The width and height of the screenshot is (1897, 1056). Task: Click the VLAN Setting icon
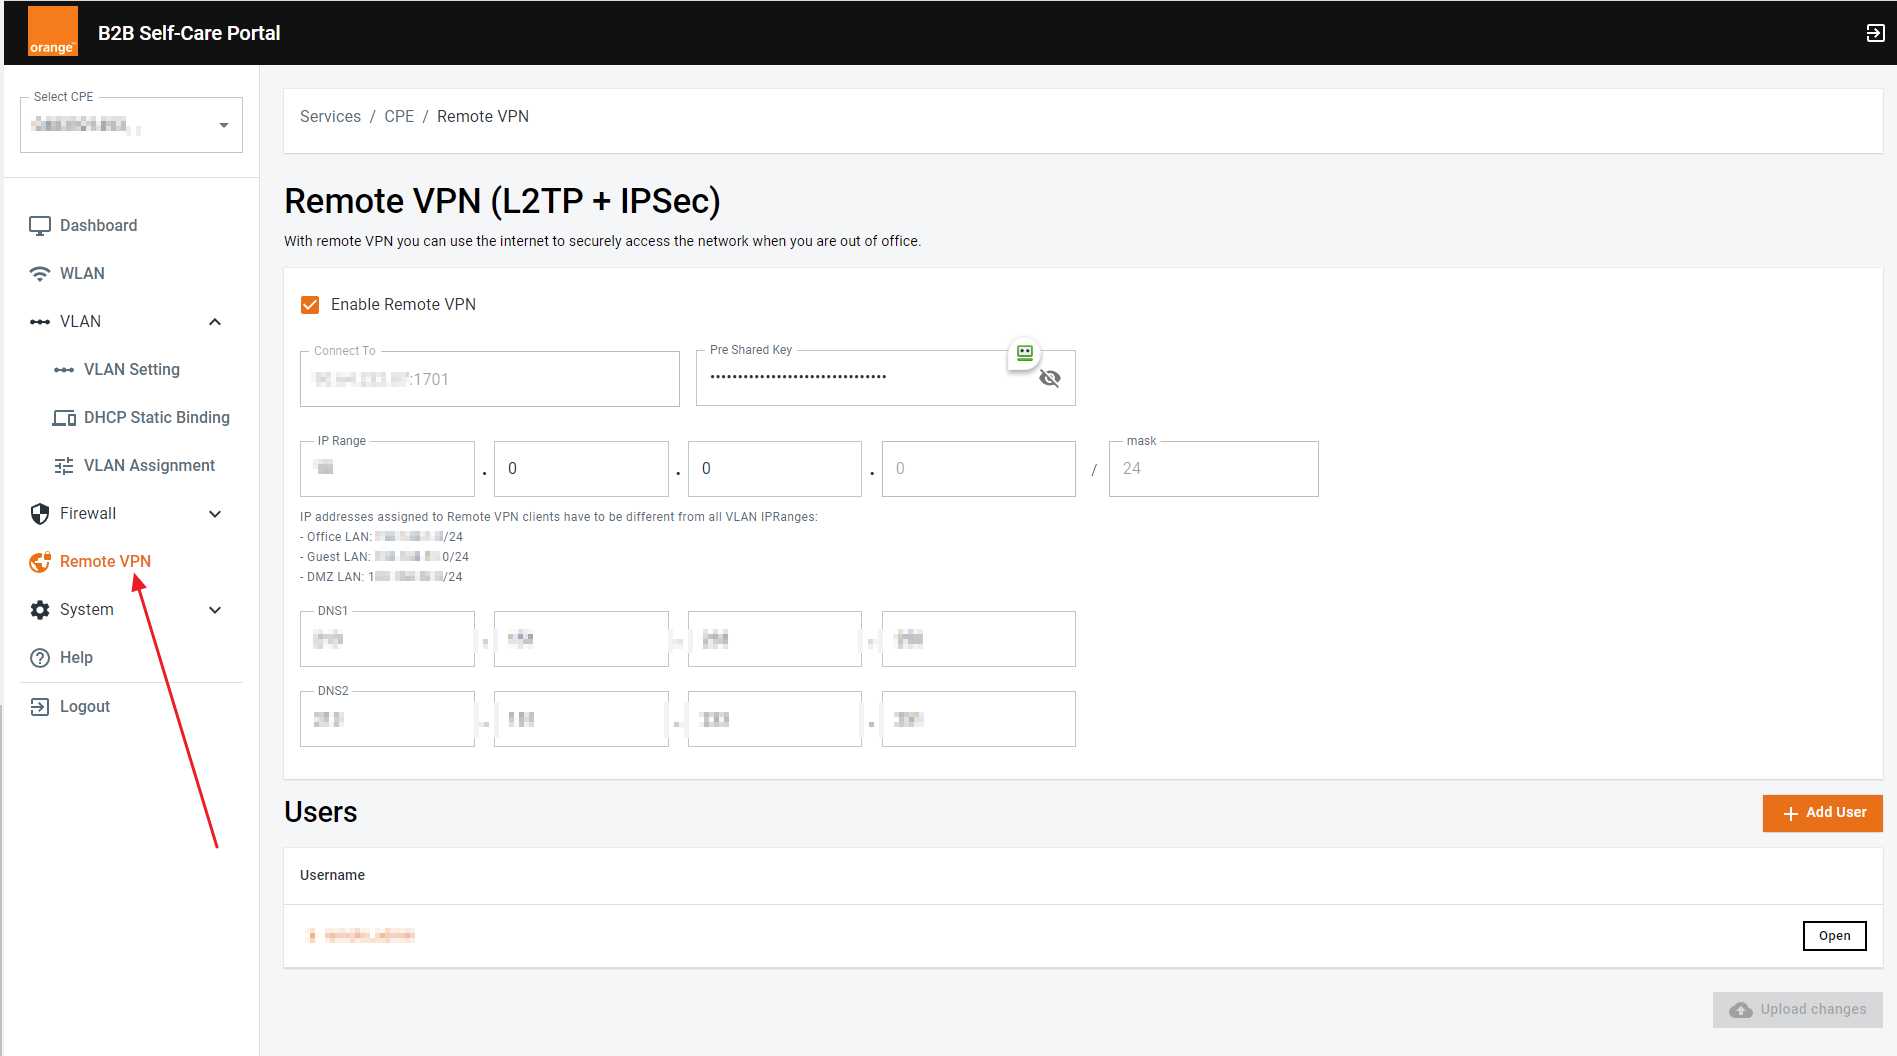[x=64, y=370]
